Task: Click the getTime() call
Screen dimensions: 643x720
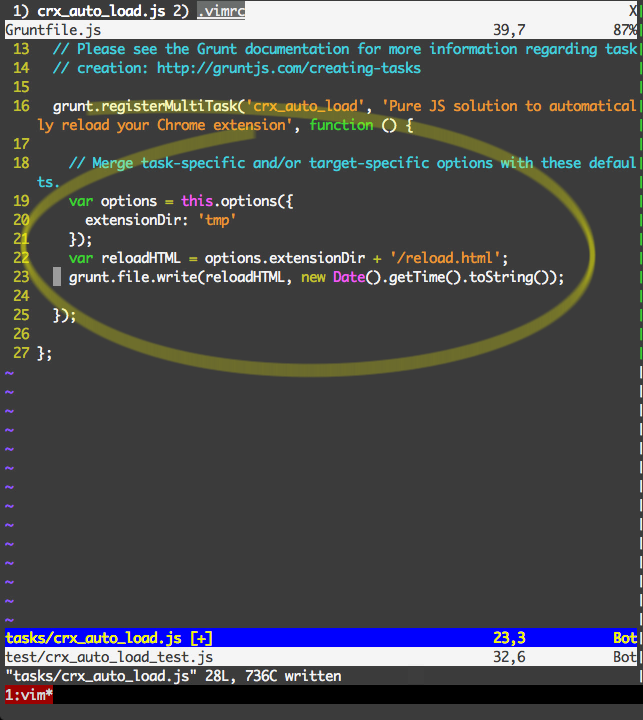Action: [425, 277]
